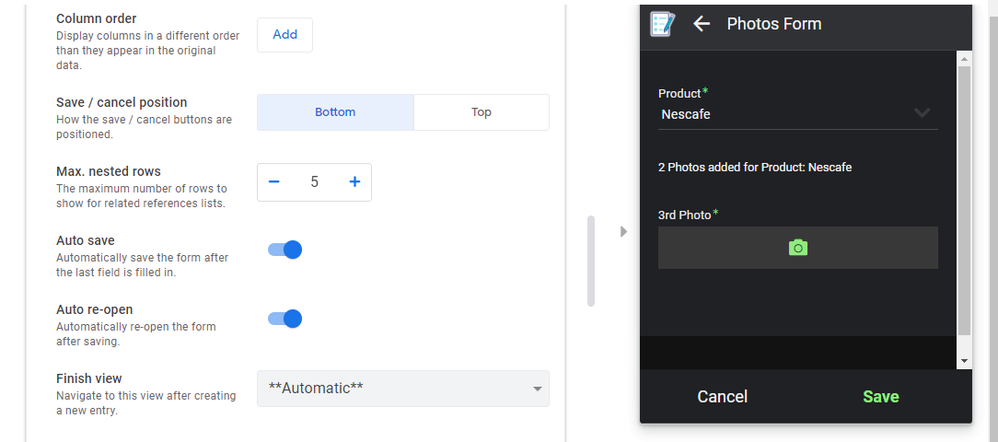Image resolution: width=998 pixels, height=442 pixels.
Task: Click the preview scrollbar down arrow
Action: point(964,361)
